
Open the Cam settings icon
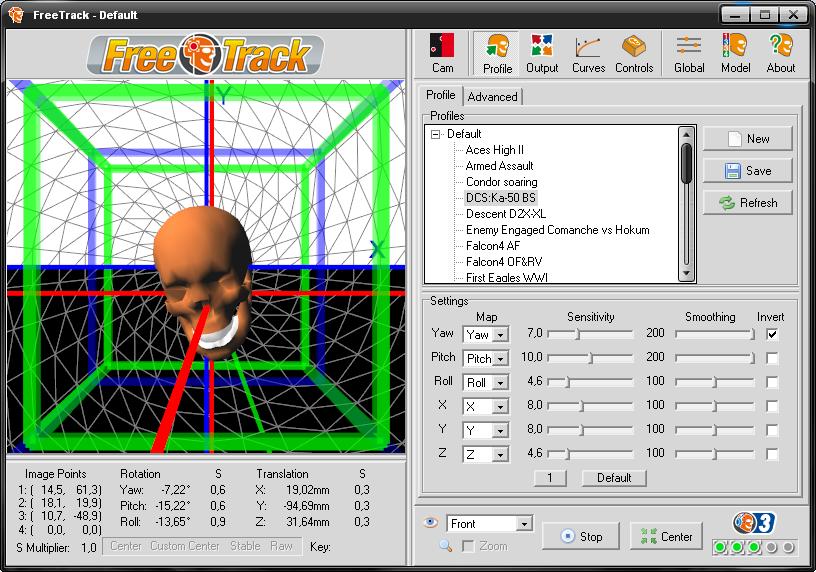[442, 54]
